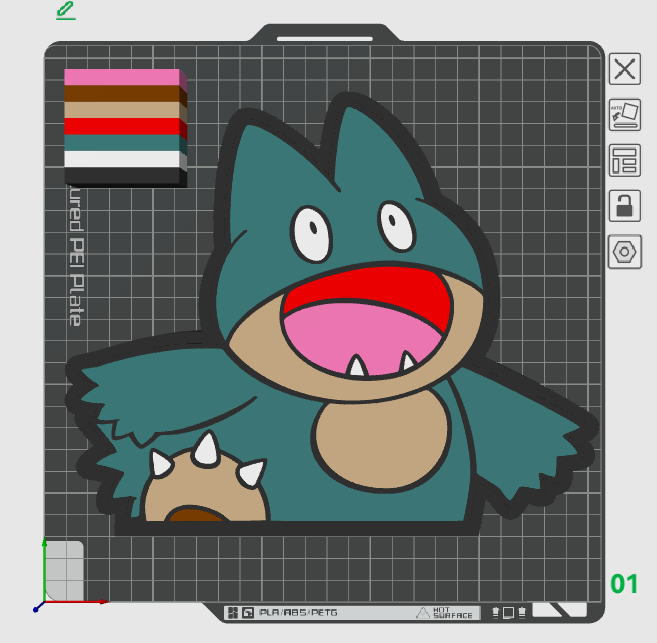Screen dimensions: 657x643
Task: Select the brown stripe on color block
Action: tap(120, 93)
